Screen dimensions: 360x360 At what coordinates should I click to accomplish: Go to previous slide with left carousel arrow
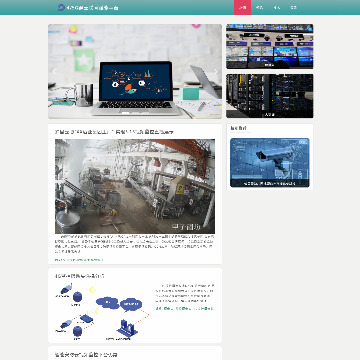[54, 71]
